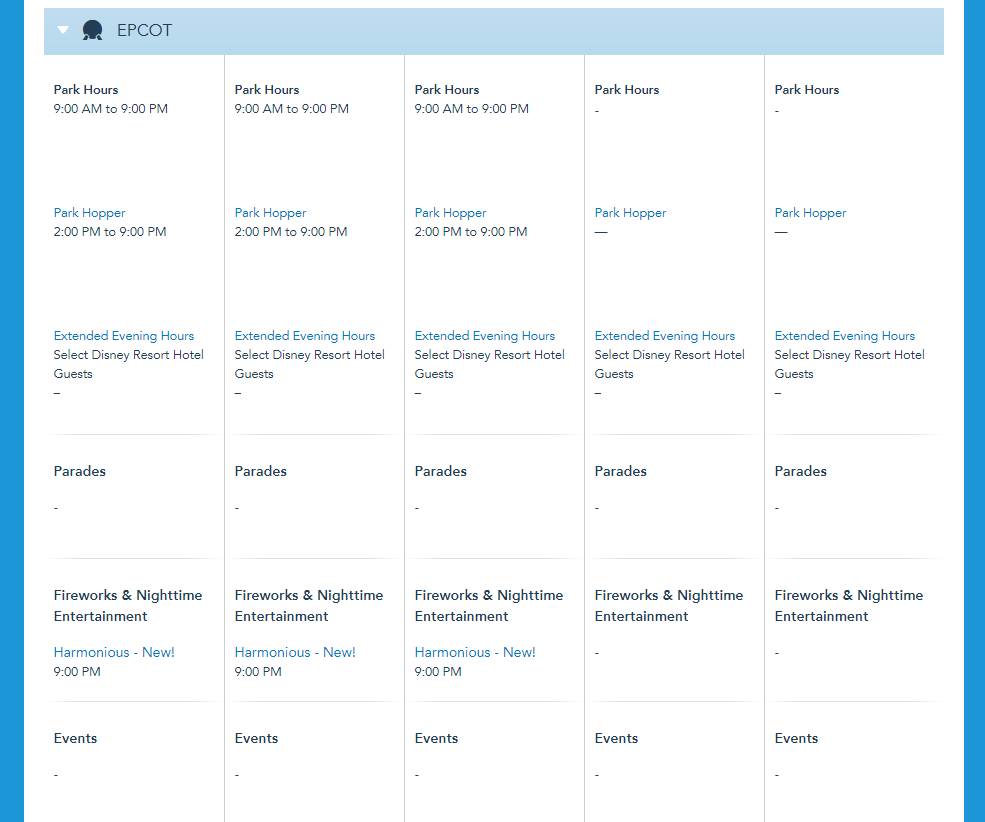Click Park Hours heading in fourth column

tap(627, 90)
